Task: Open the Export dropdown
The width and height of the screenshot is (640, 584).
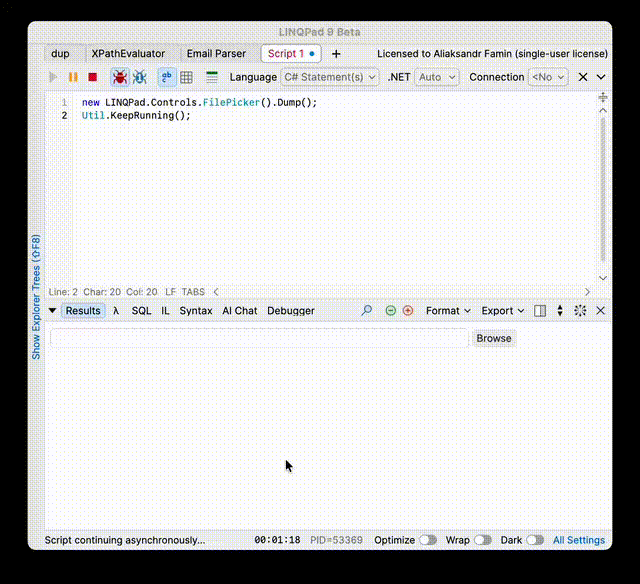Action: click(502, 311)
